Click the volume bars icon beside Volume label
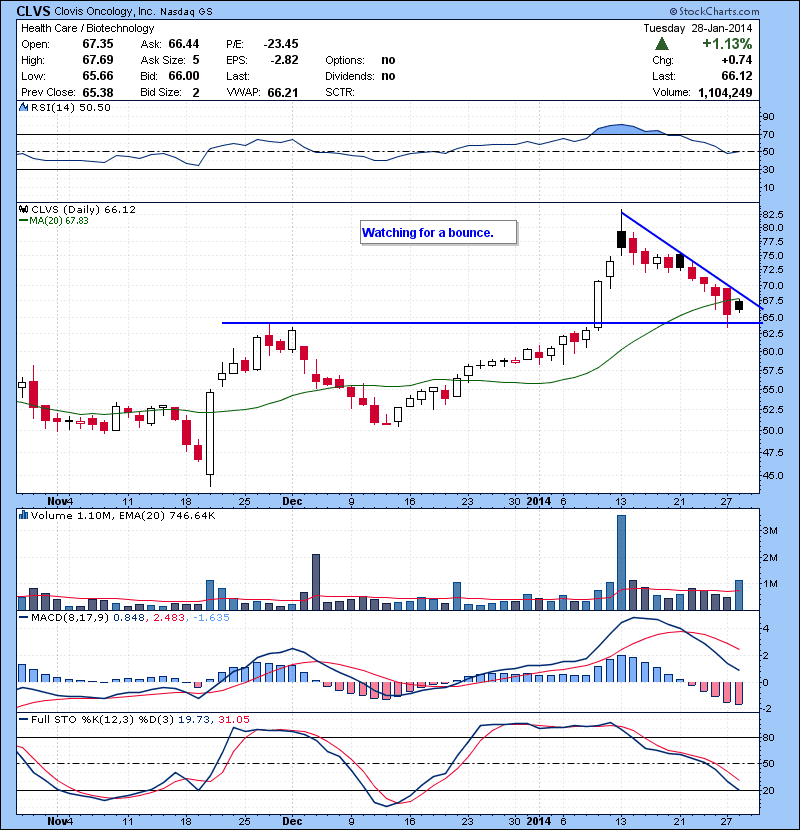Viewport: 800px width, 830px height. [23, 515]
